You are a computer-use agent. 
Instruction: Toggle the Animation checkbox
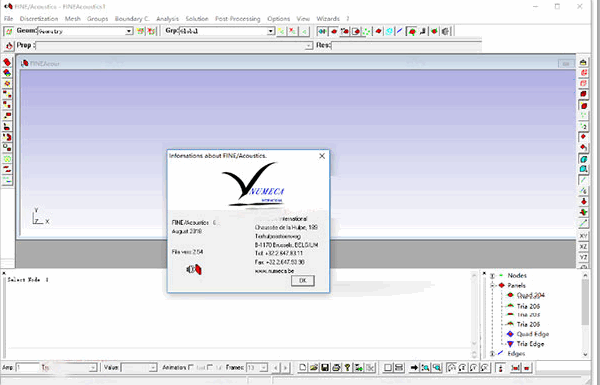[x=191, y=367]
